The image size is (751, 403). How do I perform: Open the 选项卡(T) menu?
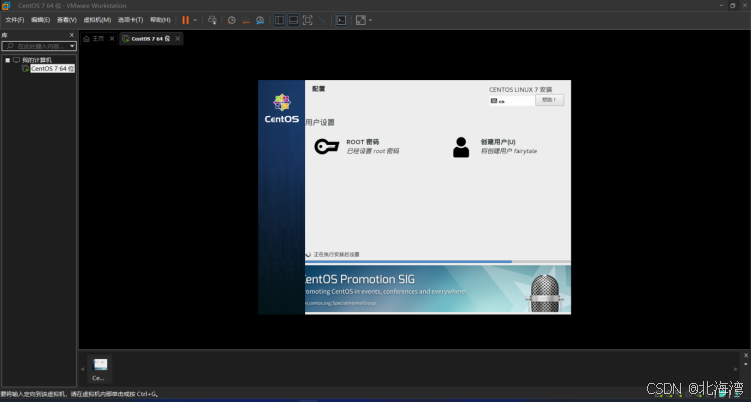[x=130, y=20]
